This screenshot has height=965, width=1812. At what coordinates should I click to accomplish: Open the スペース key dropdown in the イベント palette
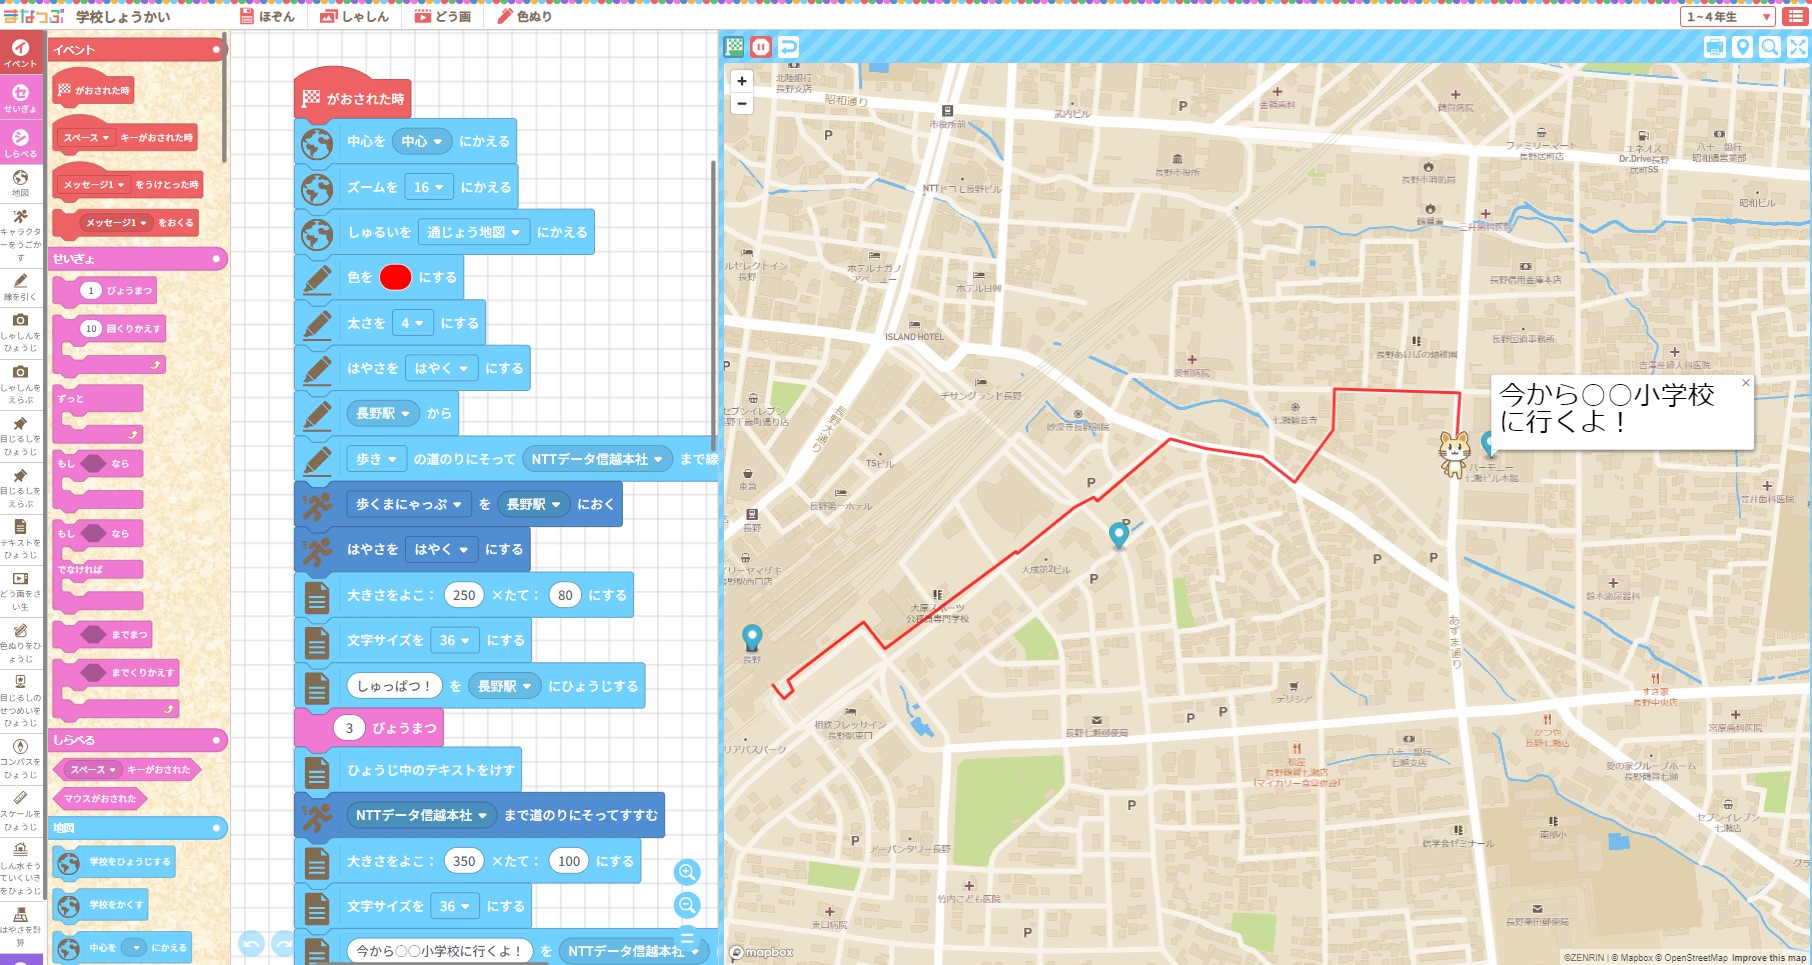[86, 138]
